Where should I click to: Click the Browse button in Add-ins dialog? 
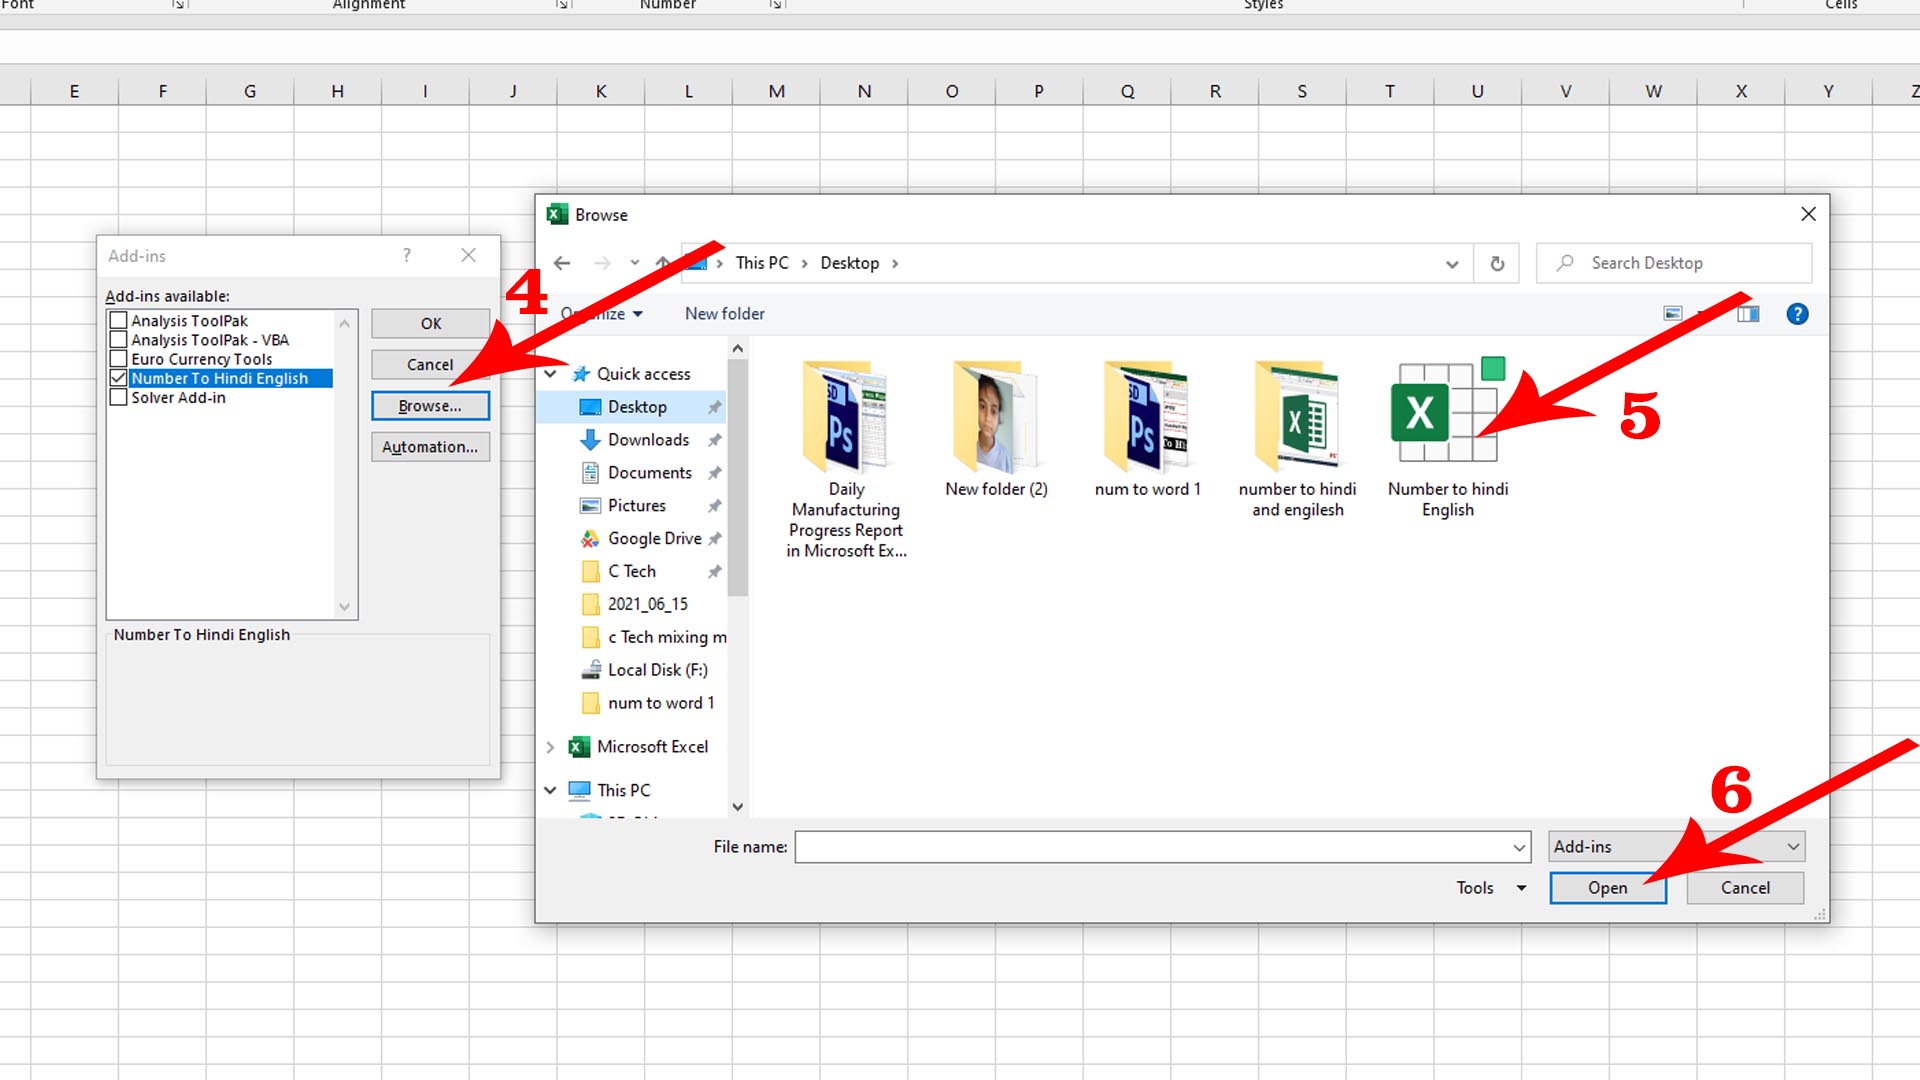[430, 405]
